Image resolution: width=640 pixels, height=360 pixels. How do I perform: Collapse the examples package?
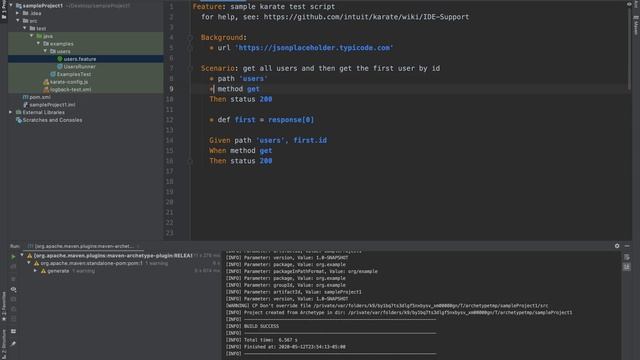tap(38, 43)
